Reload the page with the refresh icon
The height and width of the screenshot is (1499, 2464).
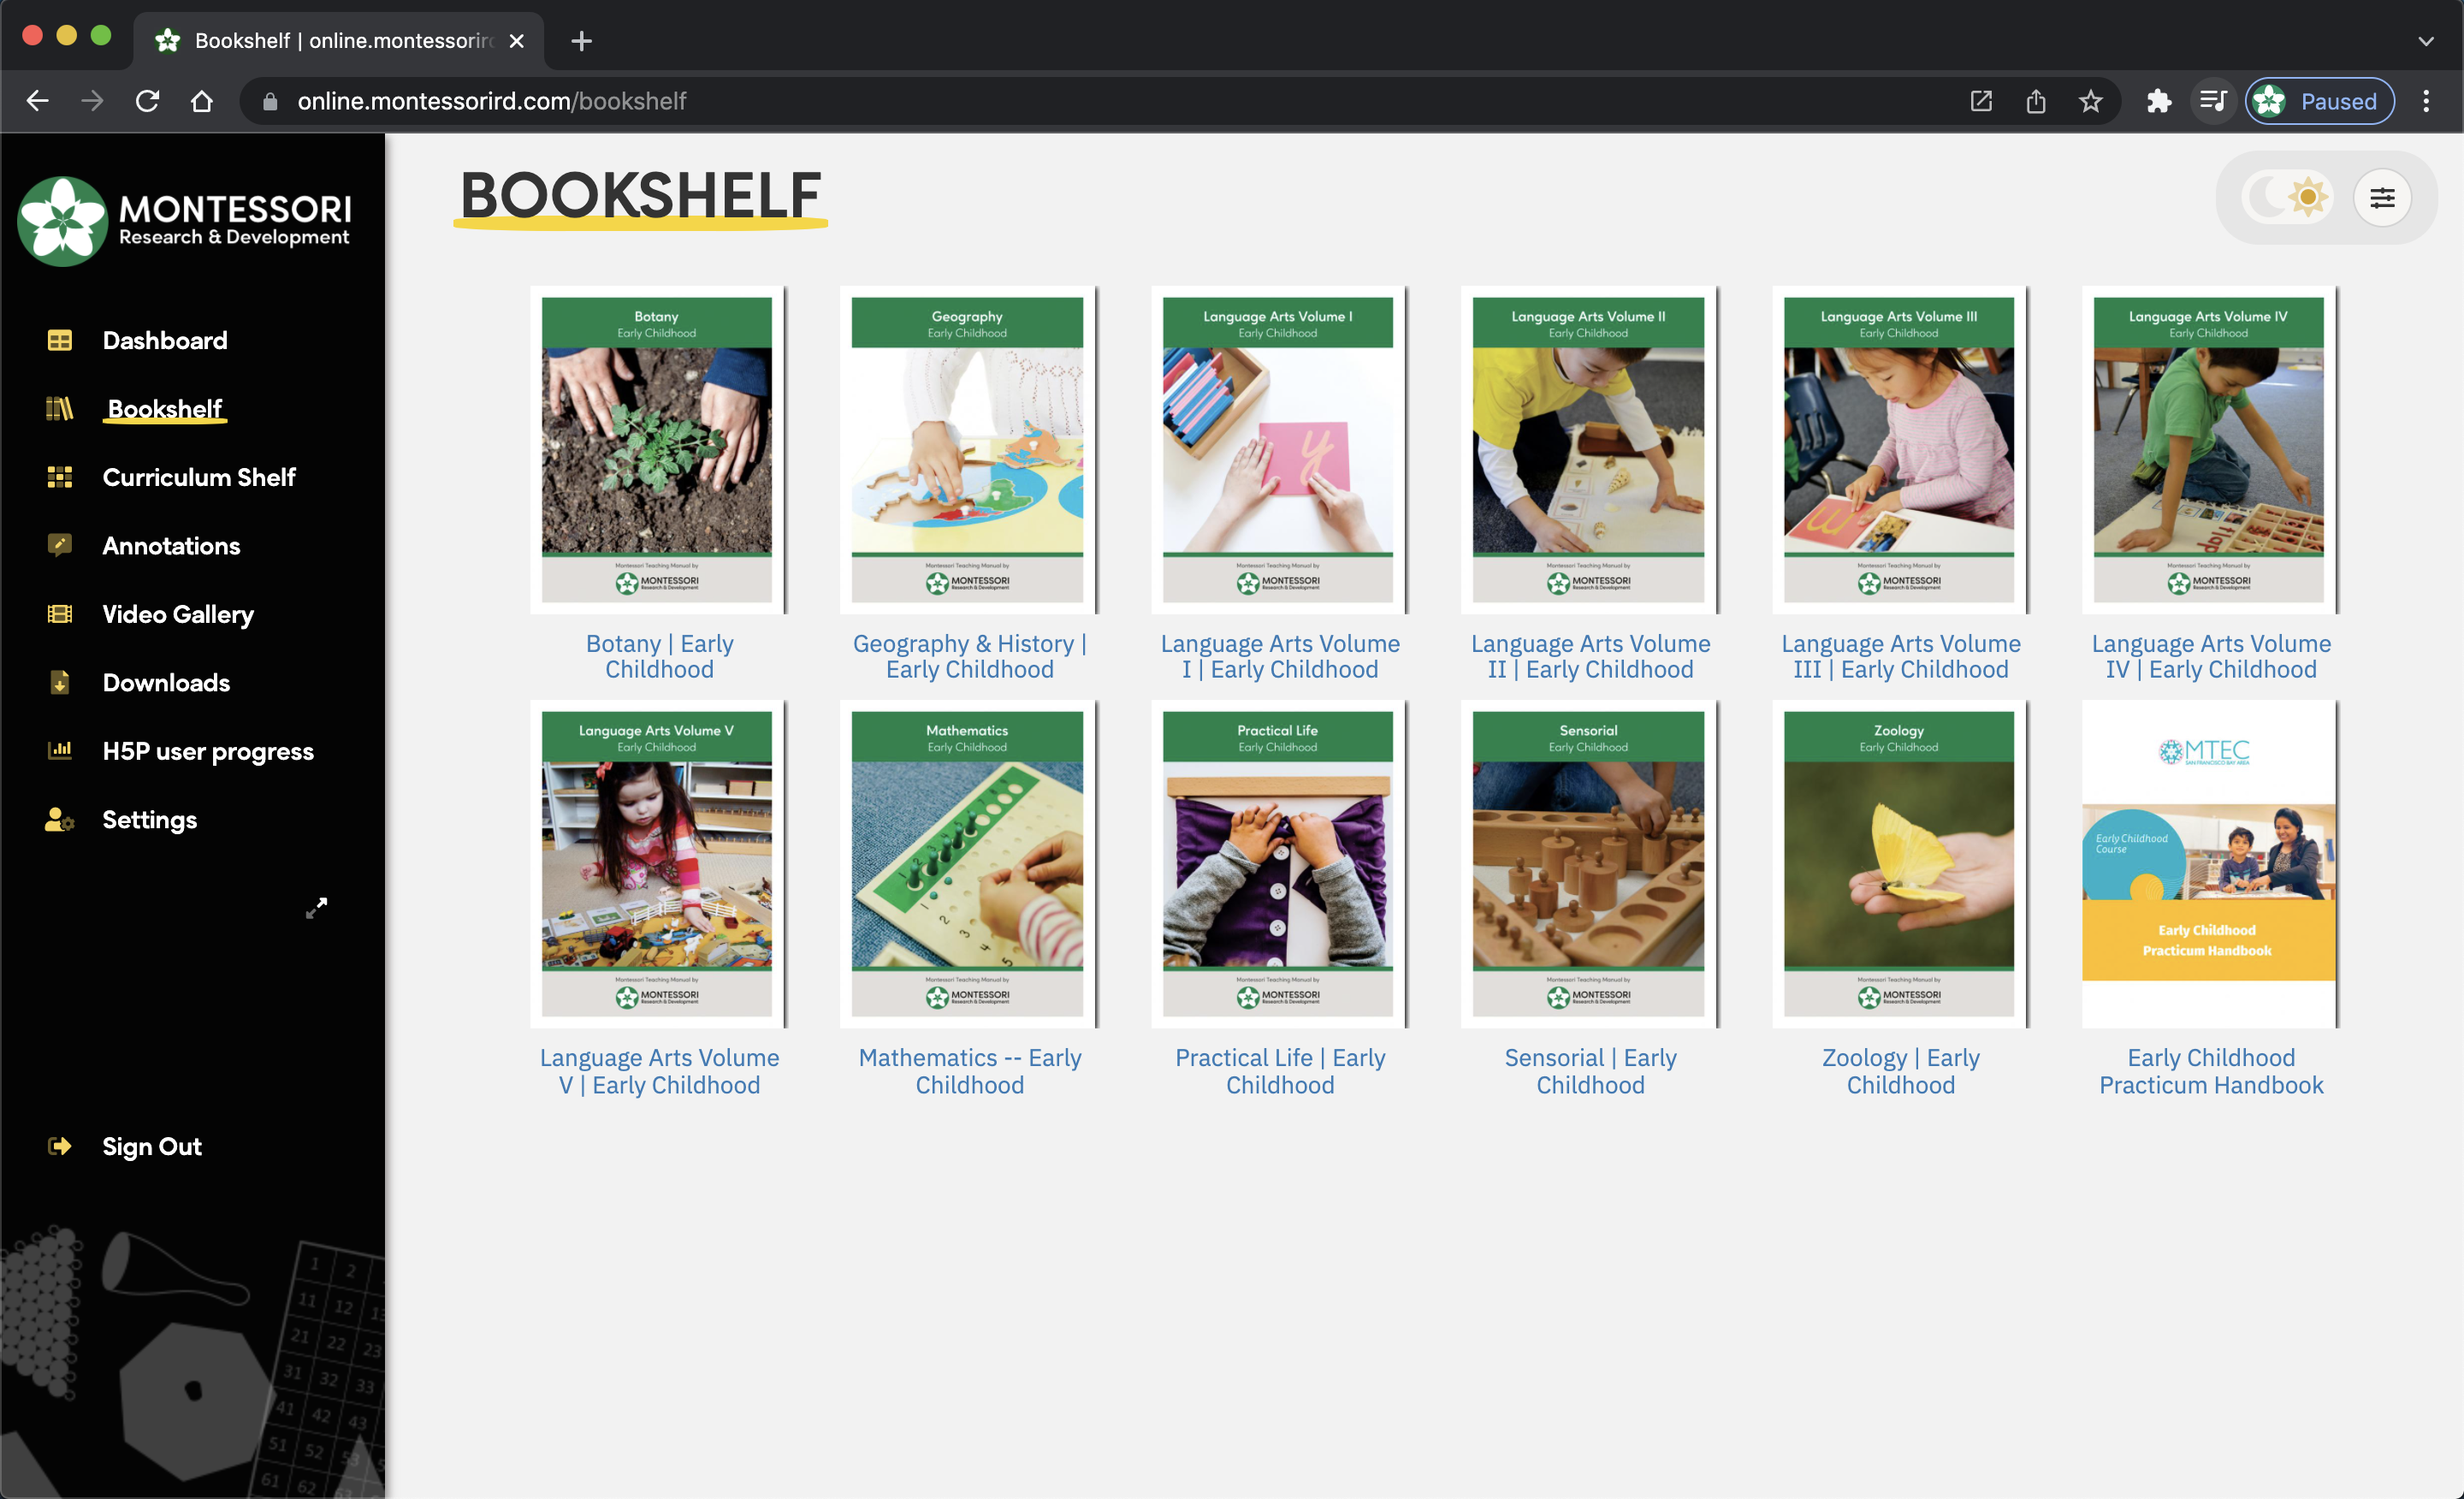coord(147,101)
